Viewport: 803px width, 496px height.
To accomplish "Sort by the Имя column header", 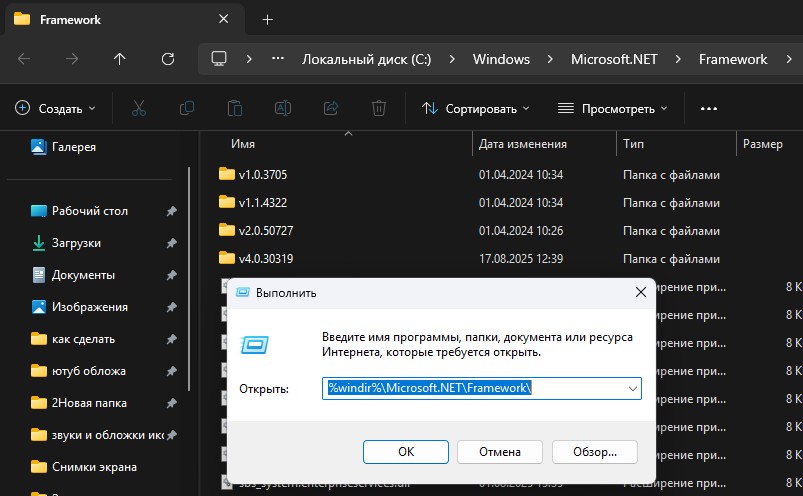I will [x=243, y=144].
